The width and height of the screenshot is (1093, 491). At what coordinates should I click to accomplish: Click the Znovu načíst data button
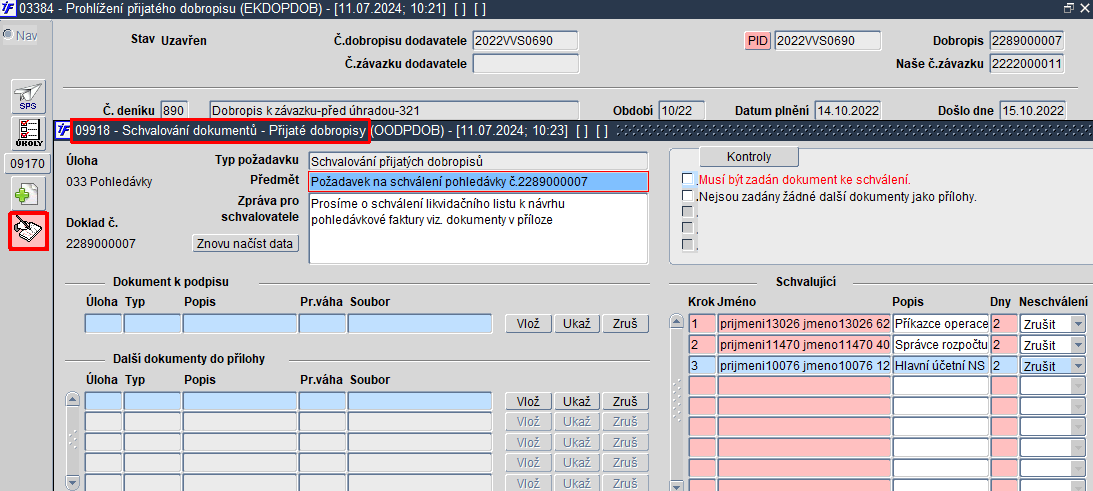tap(245, 243)
